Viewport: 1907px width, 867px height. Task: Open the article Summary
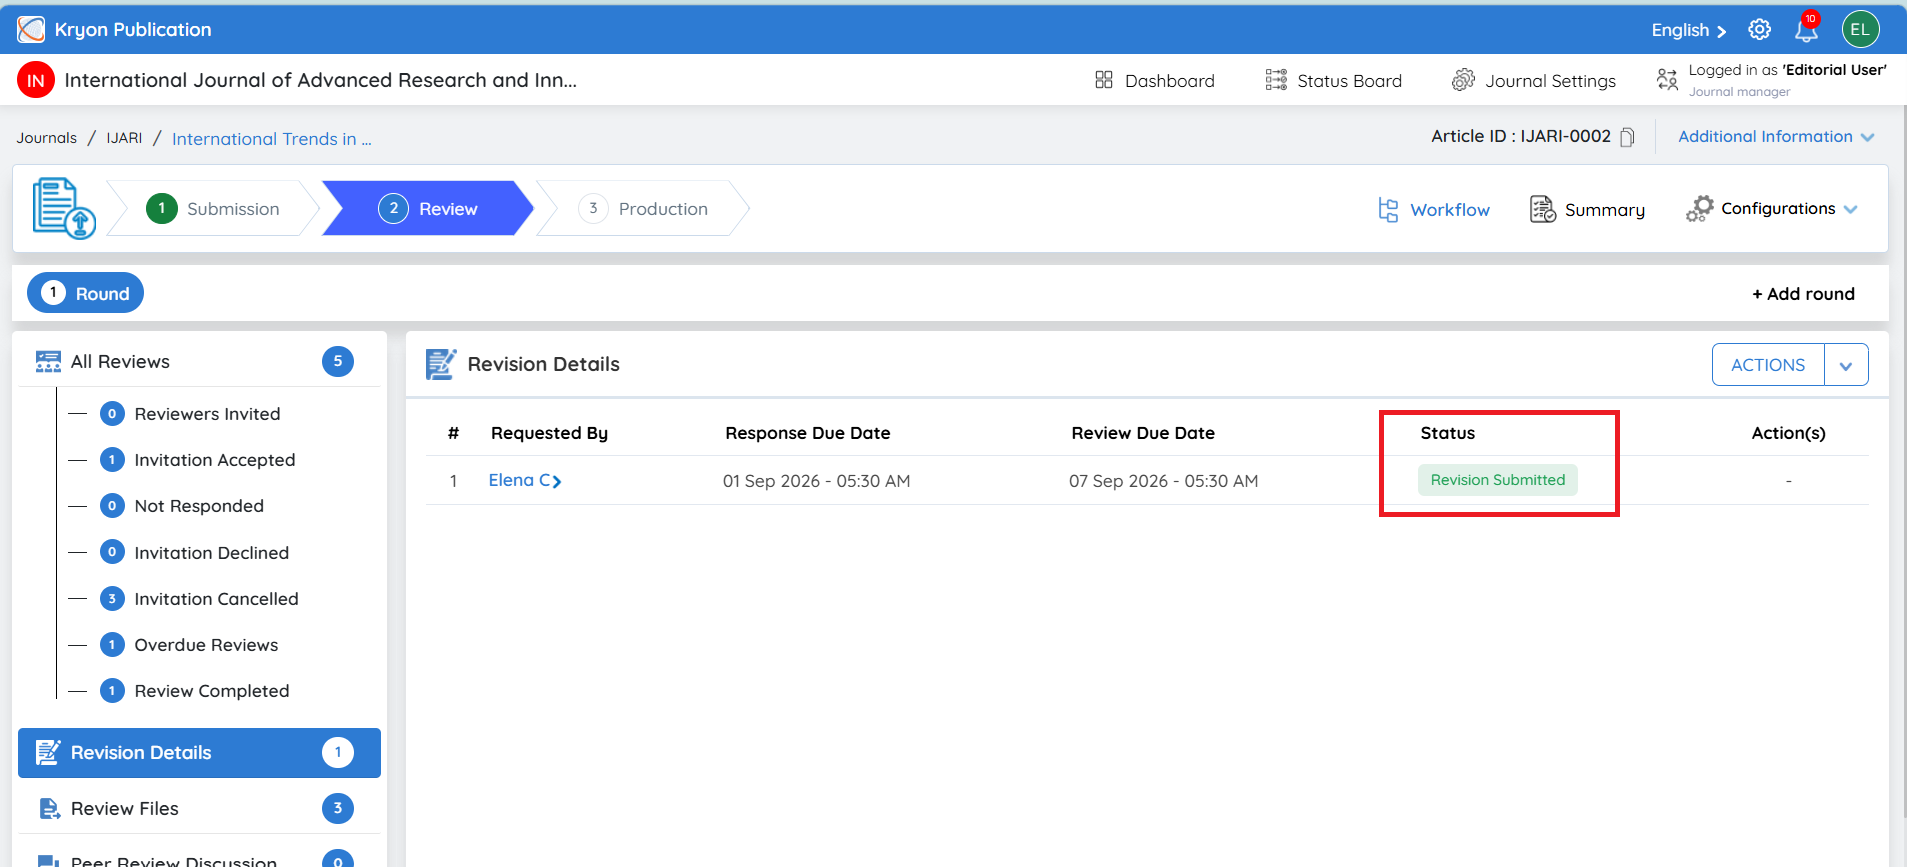tap(1587, 210)
